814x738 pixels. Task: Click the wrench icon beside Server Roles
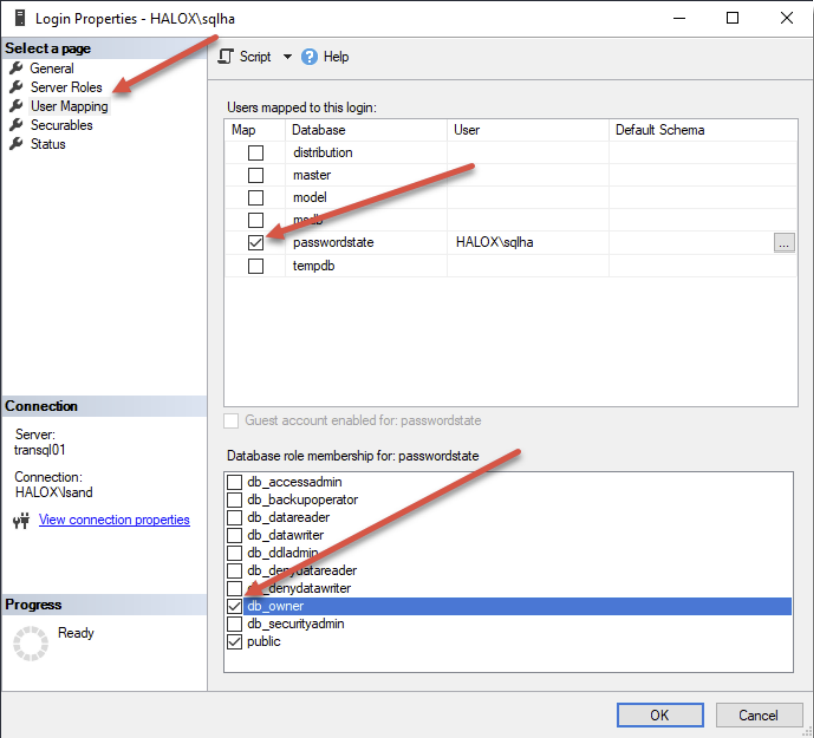click(16, 87)
